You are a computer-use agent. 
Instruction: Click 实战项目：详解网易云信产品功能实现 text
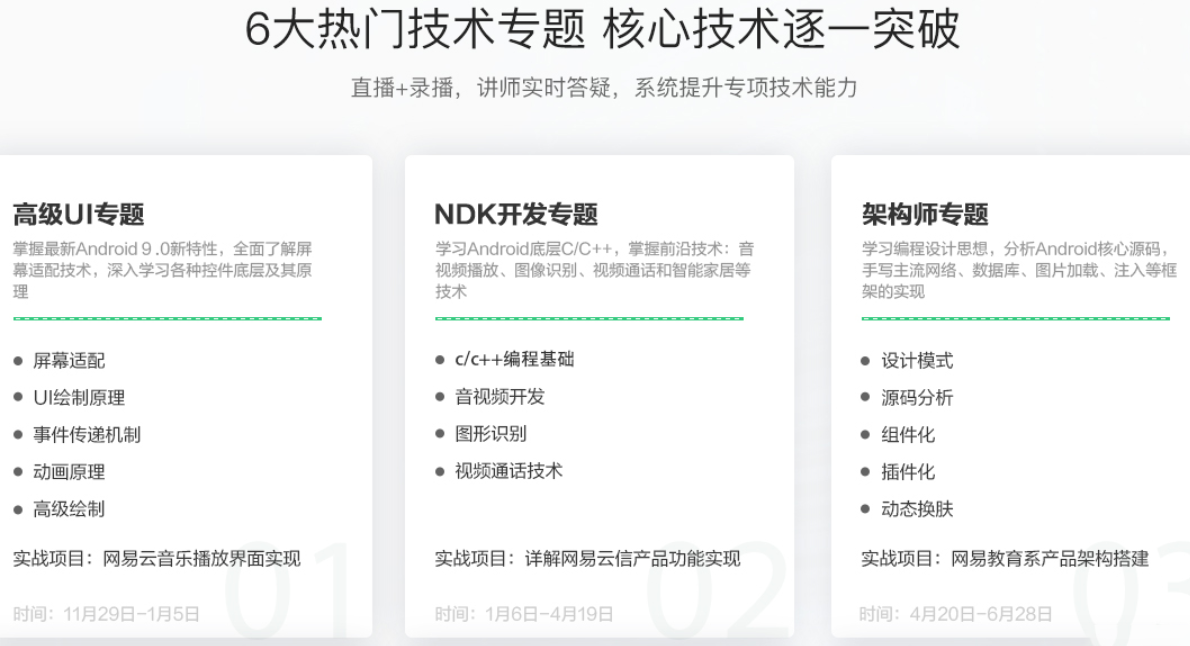pos(587,559)
